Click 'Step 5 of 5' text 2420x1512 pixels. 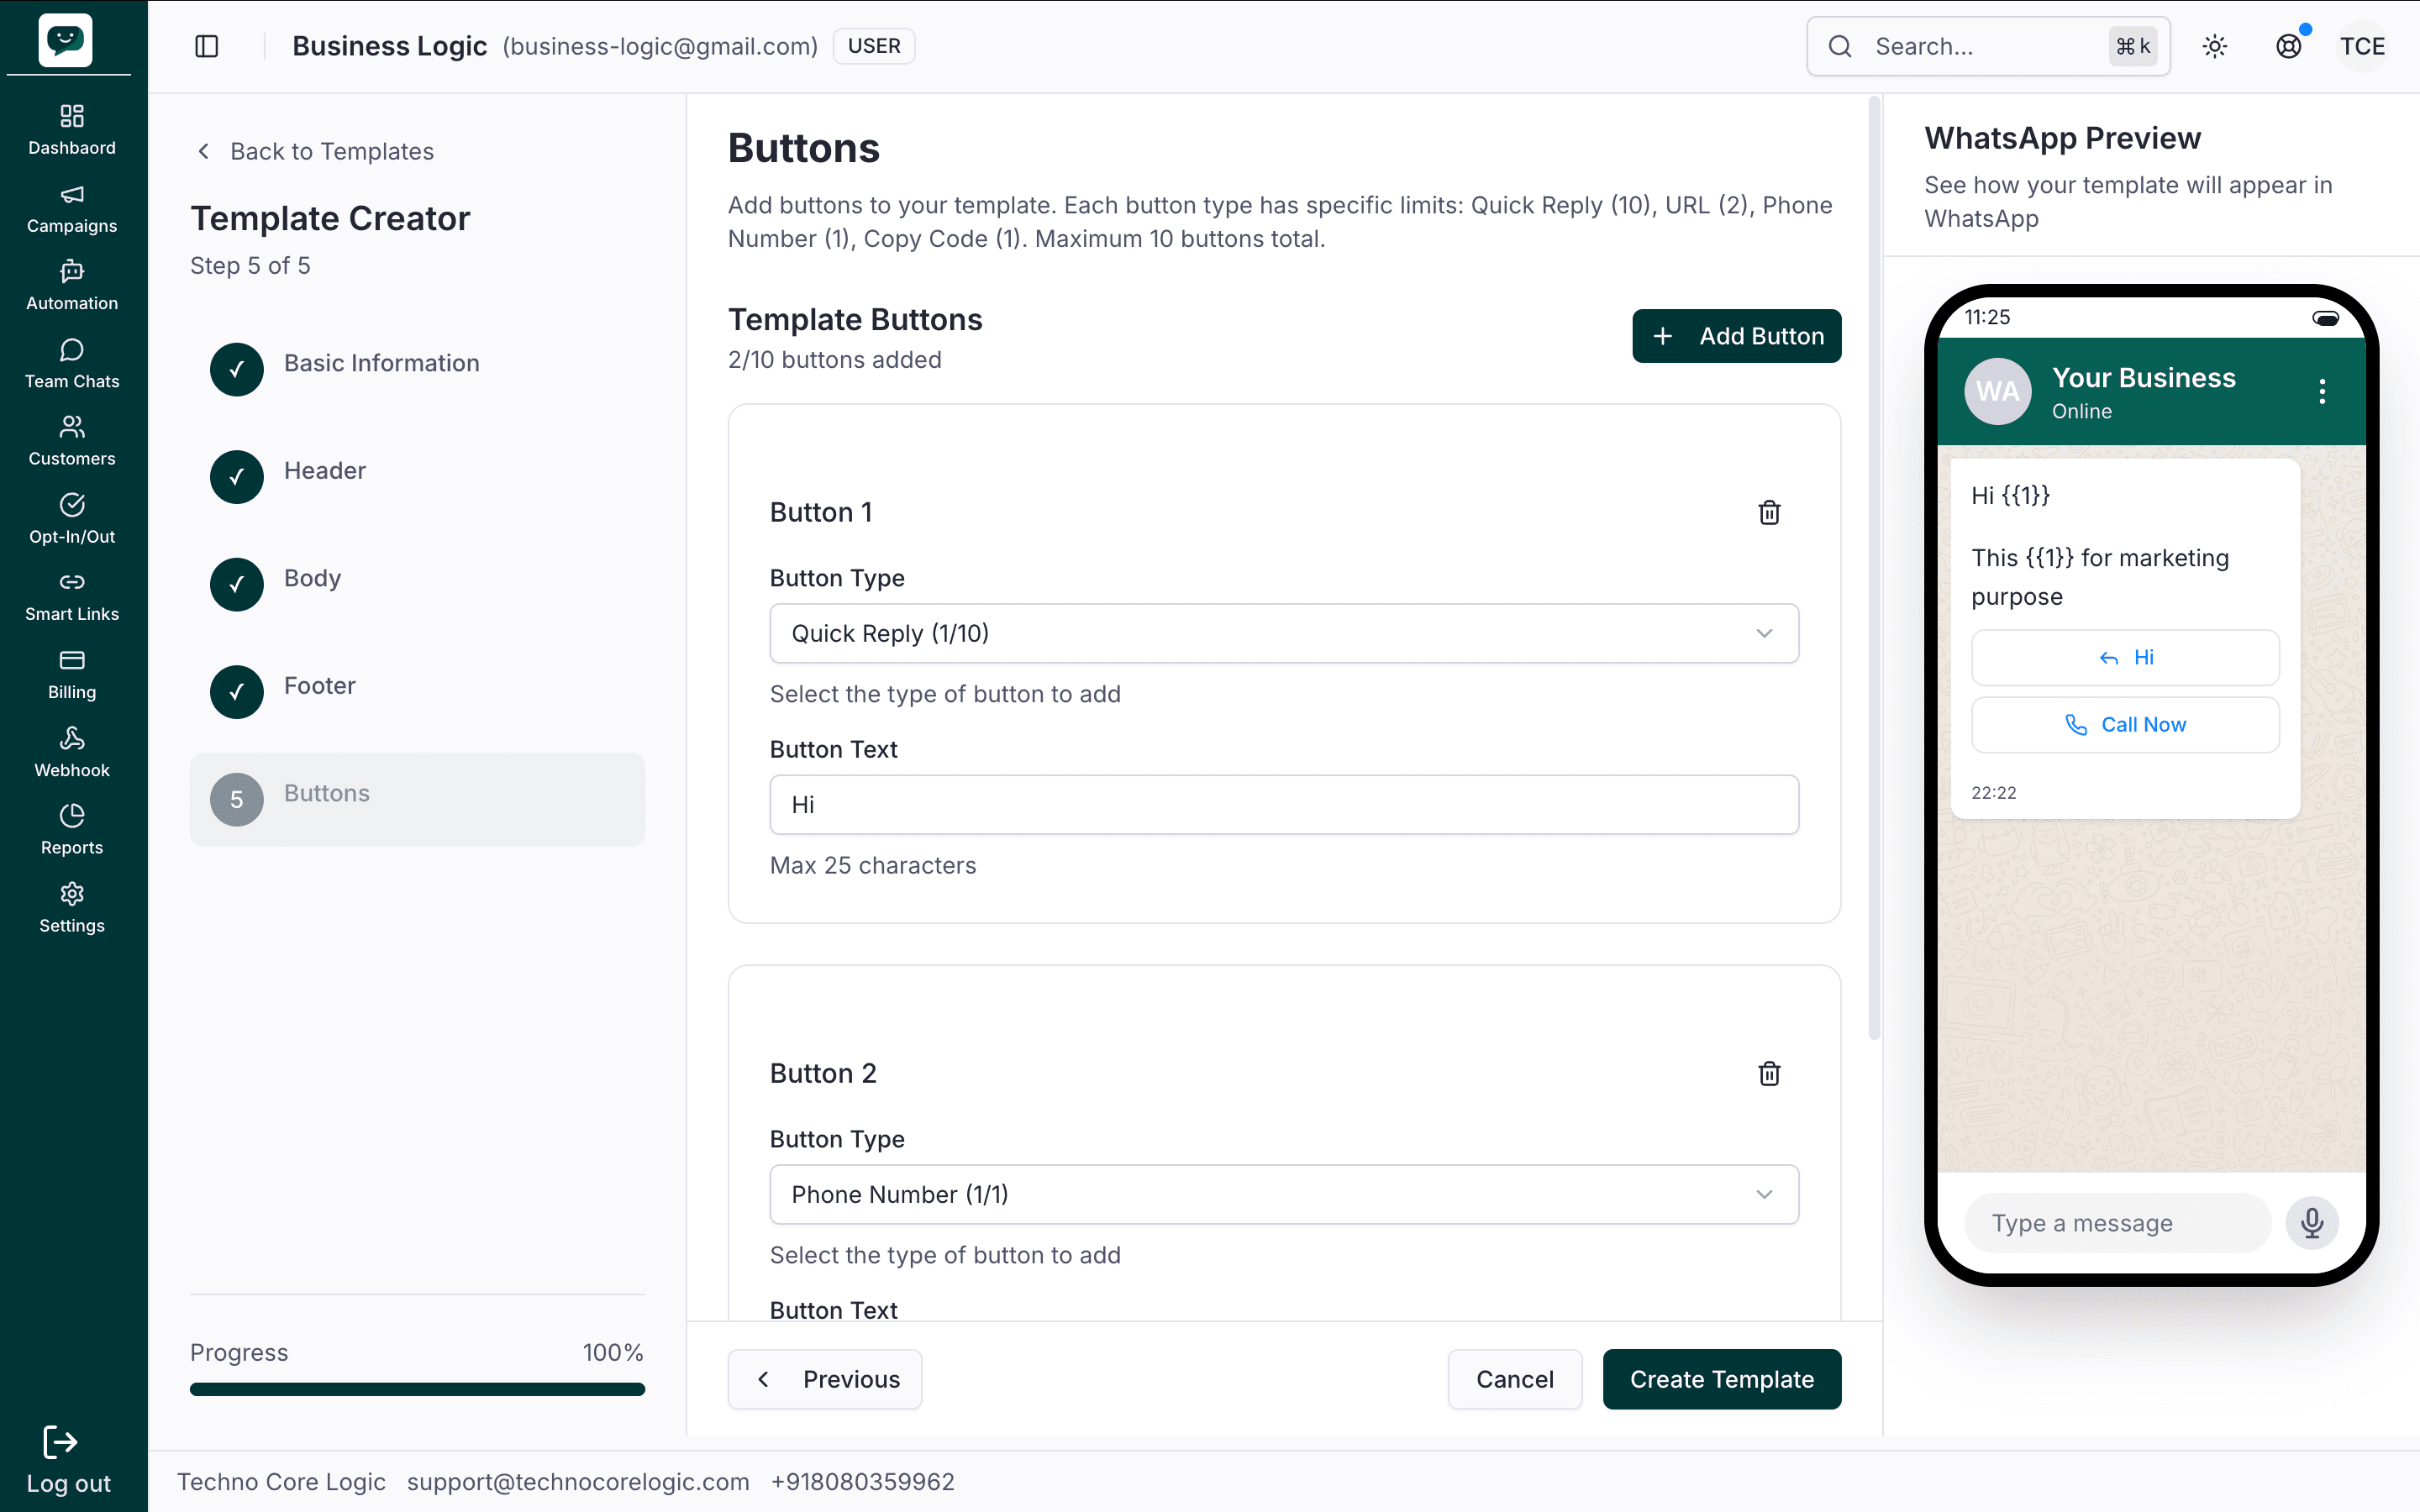click(250, 265)
